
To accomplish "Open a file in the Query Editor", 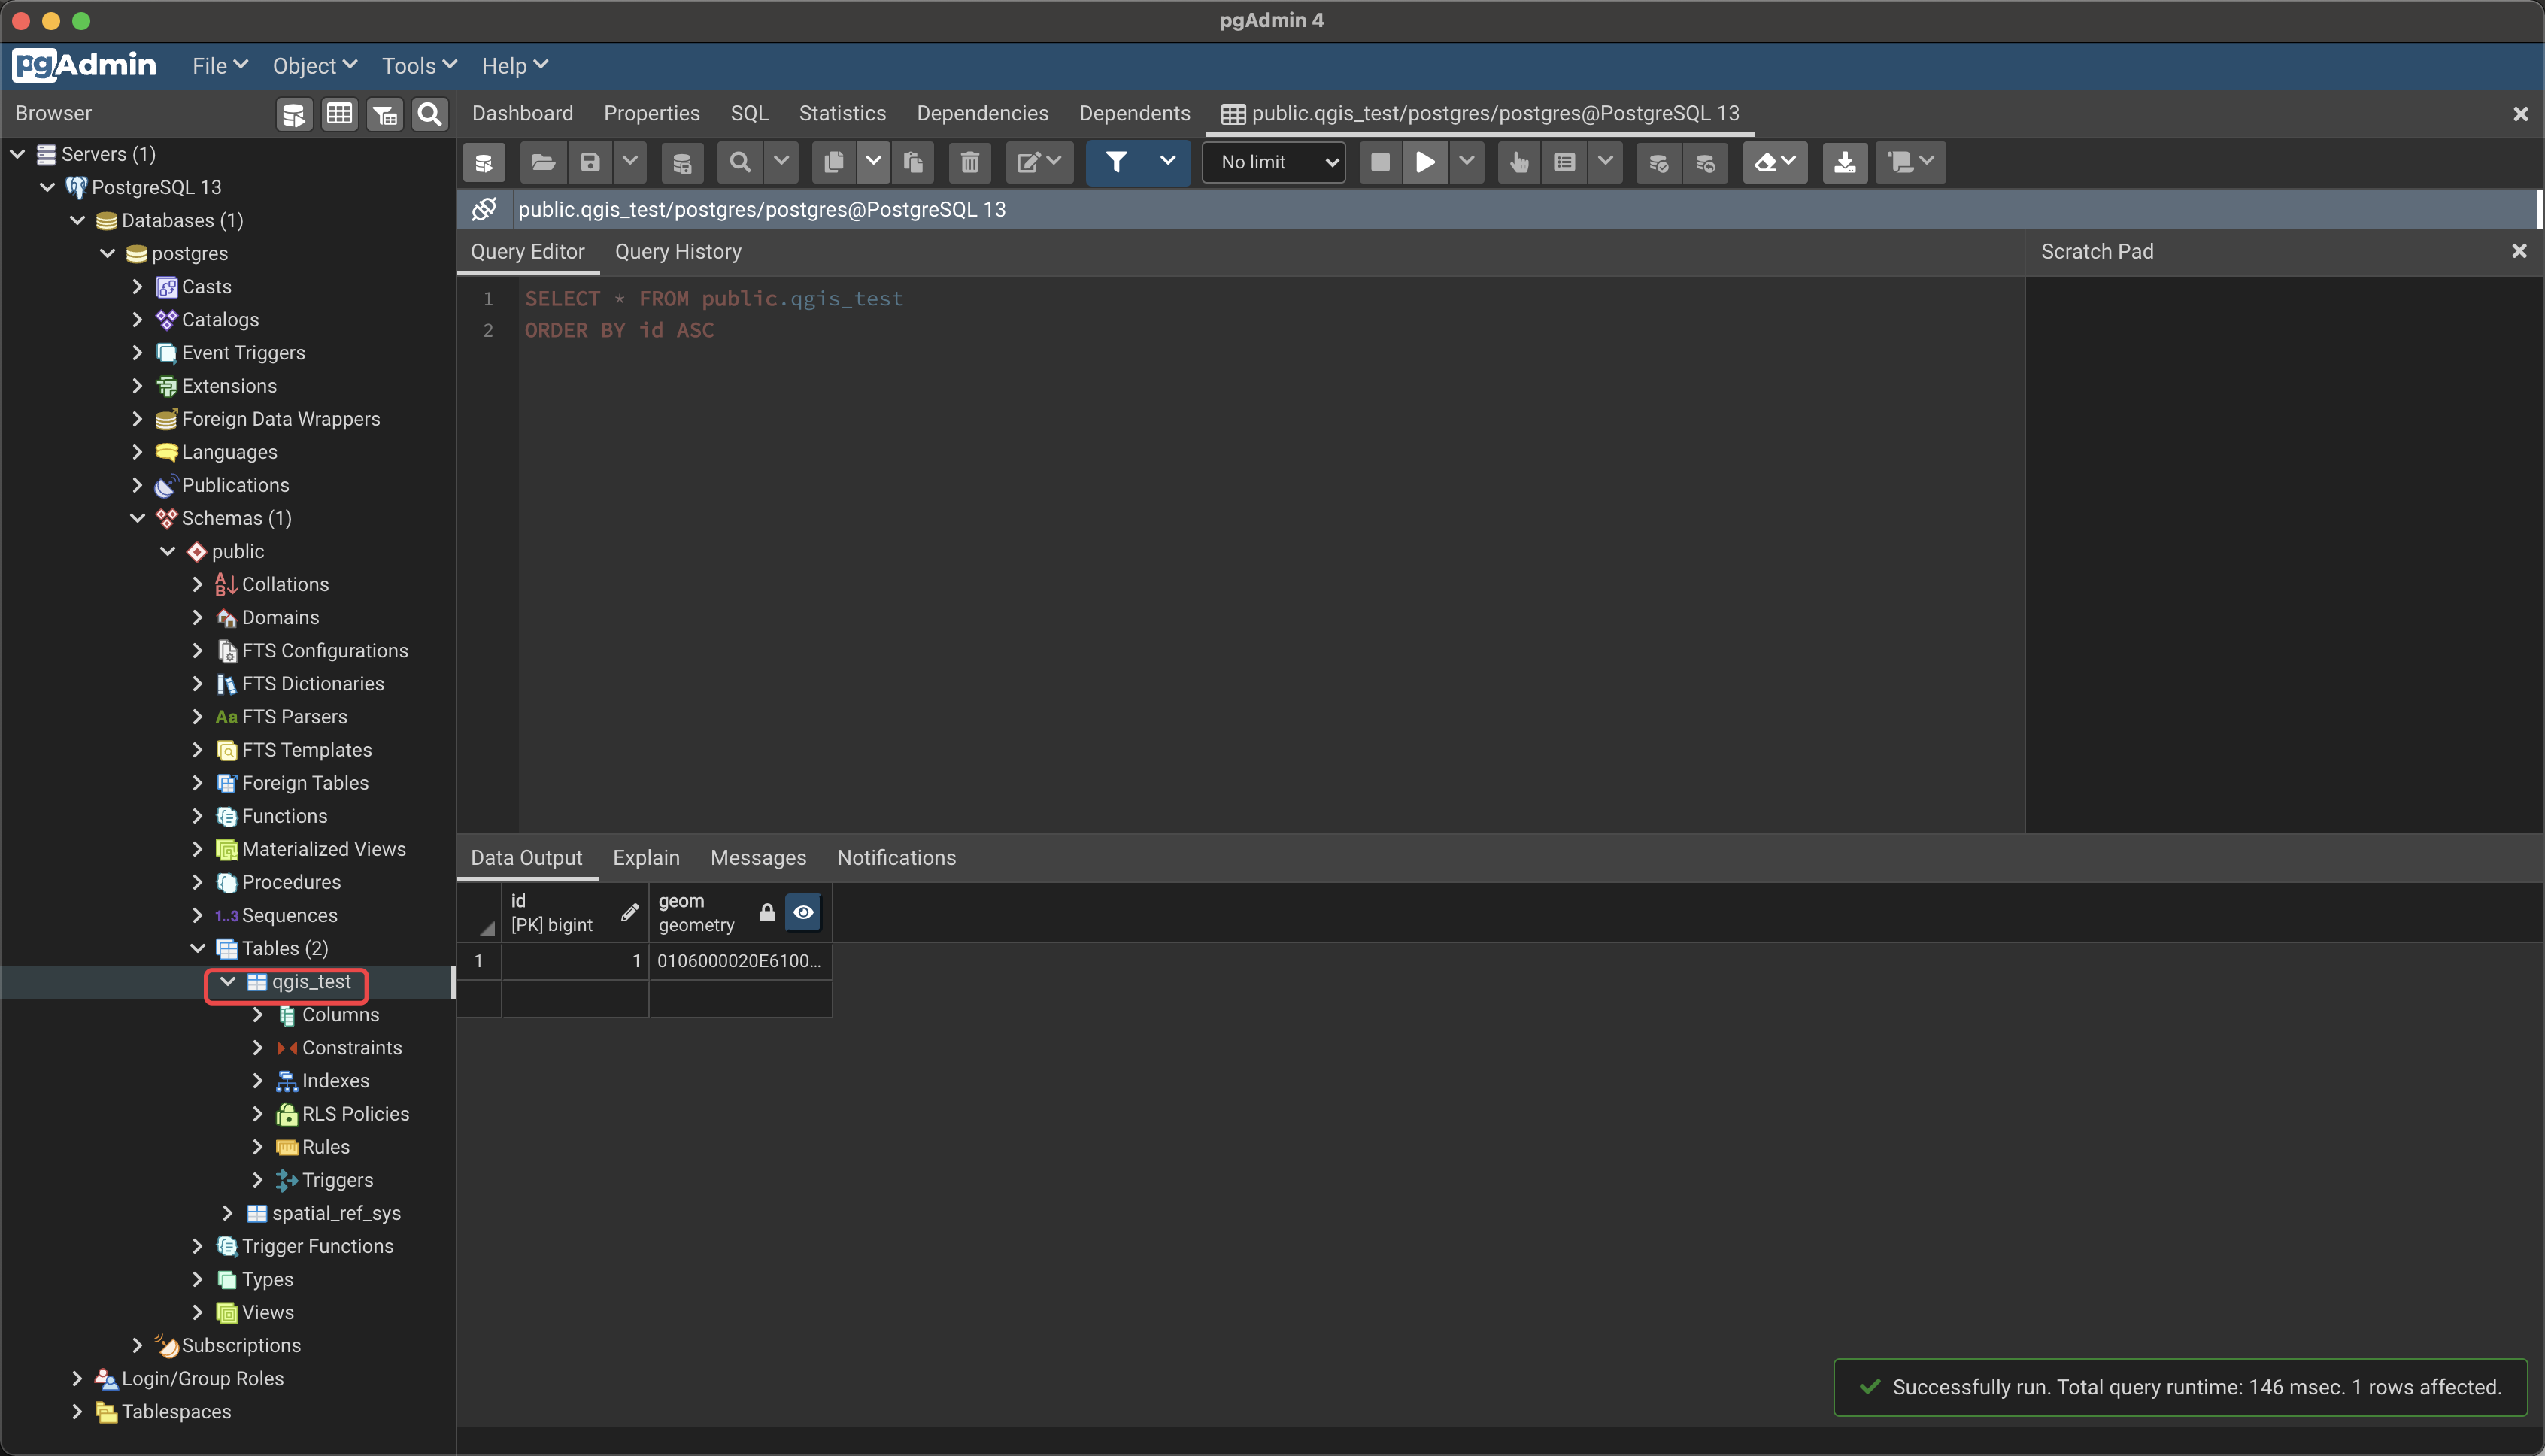I will tap(542, 162).
